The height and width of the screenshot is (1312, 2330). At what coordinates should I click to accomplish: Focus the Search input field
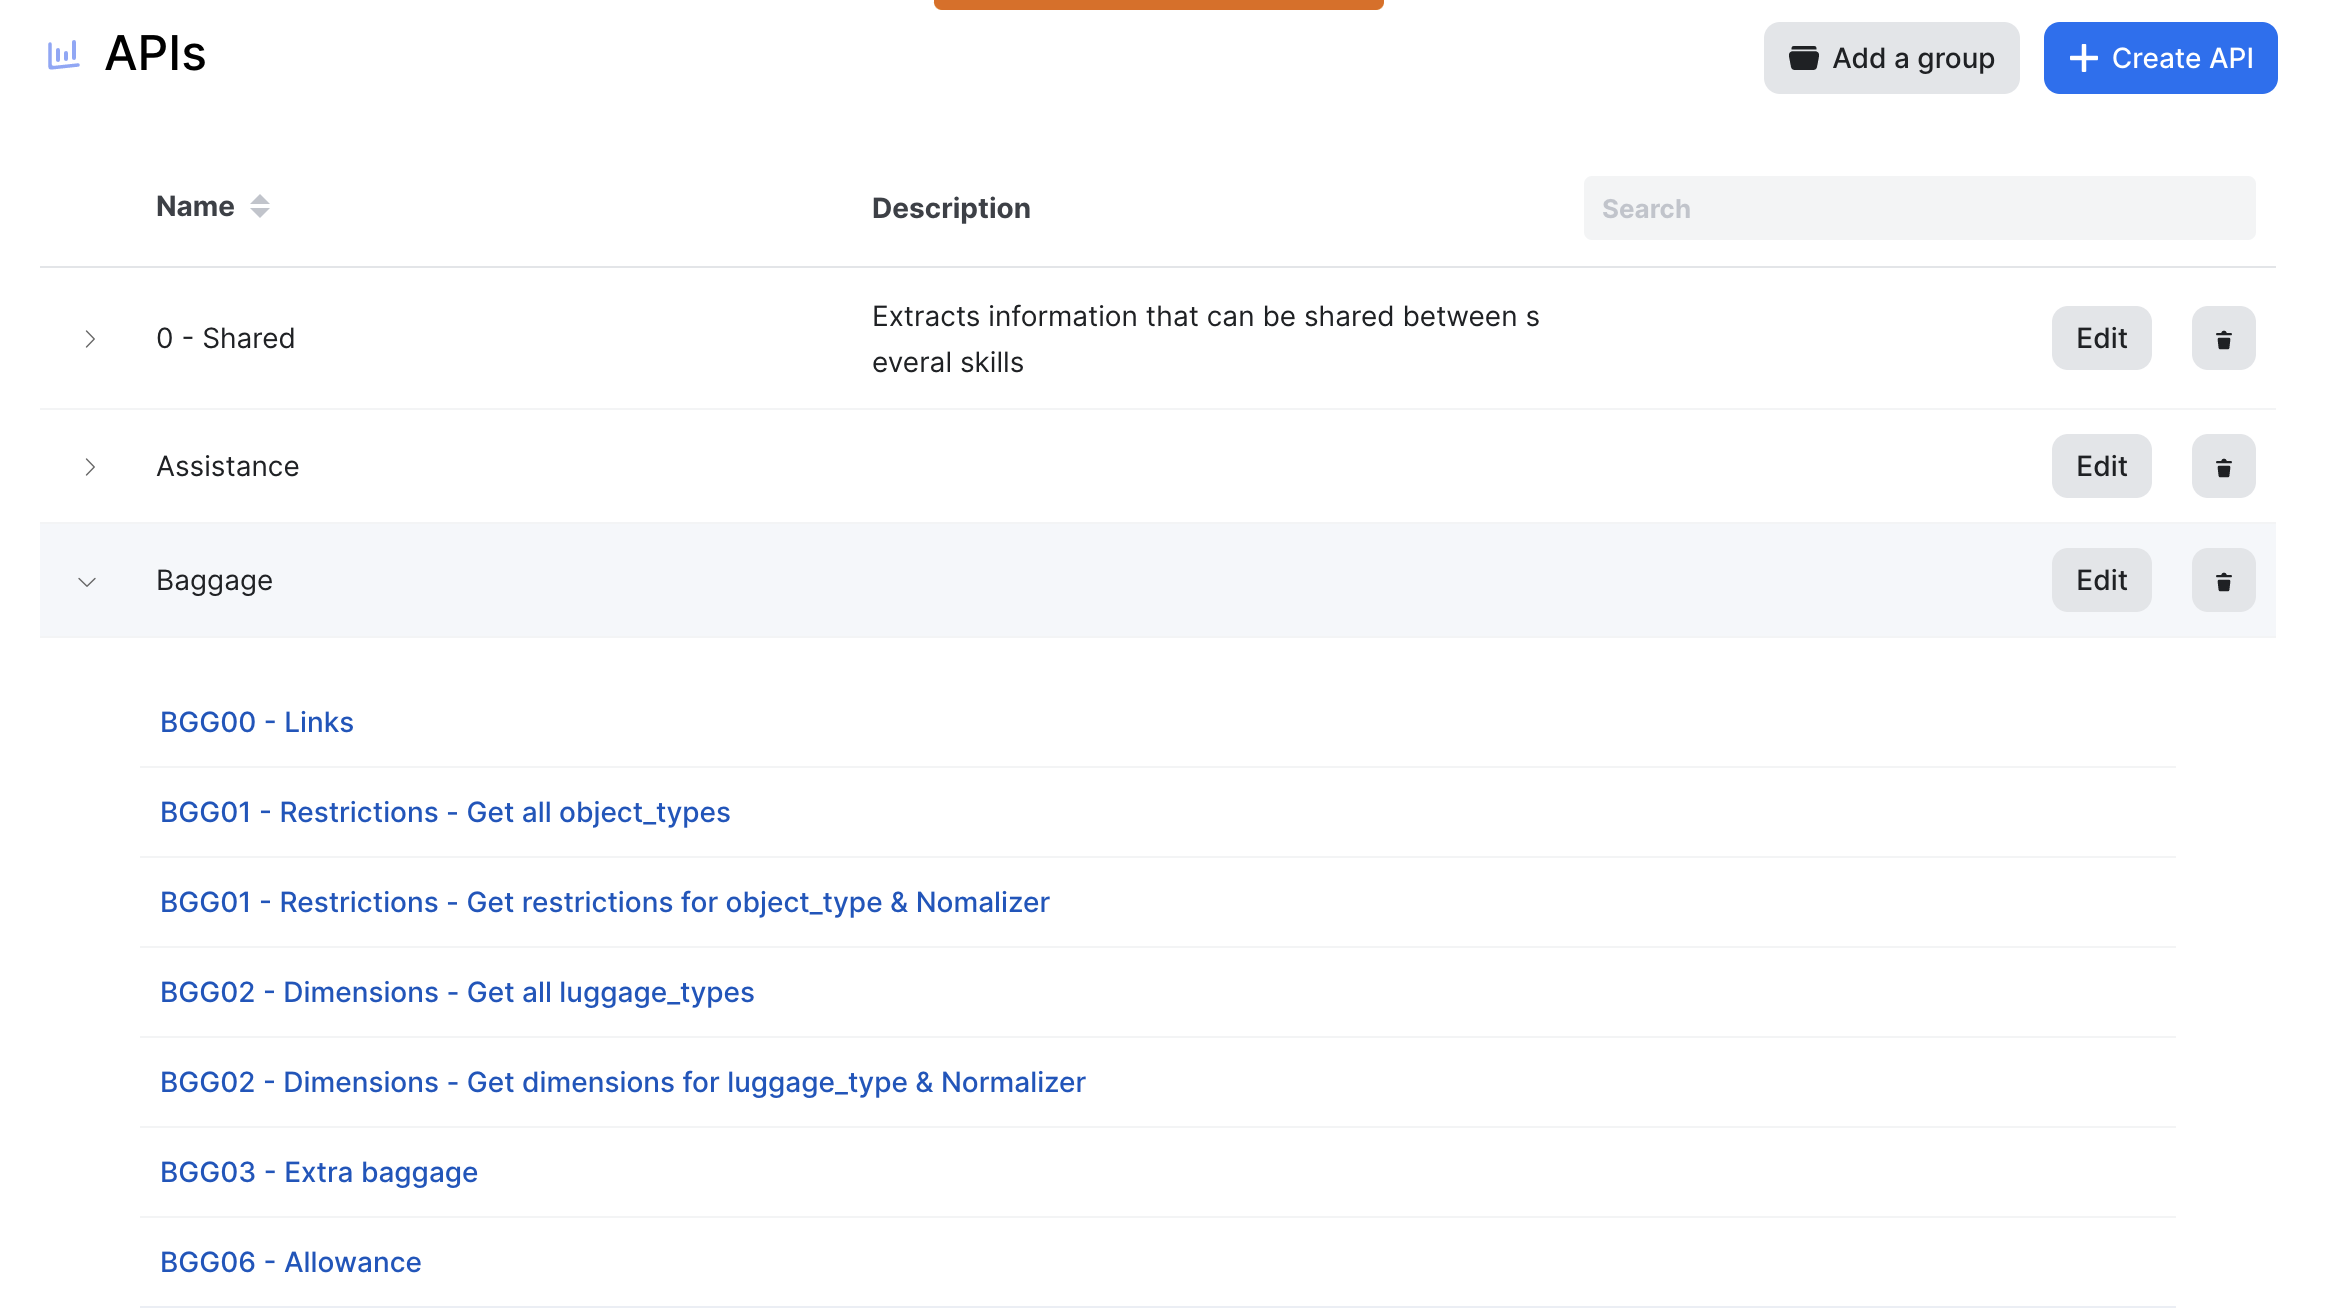click(x=1918, y=208)
